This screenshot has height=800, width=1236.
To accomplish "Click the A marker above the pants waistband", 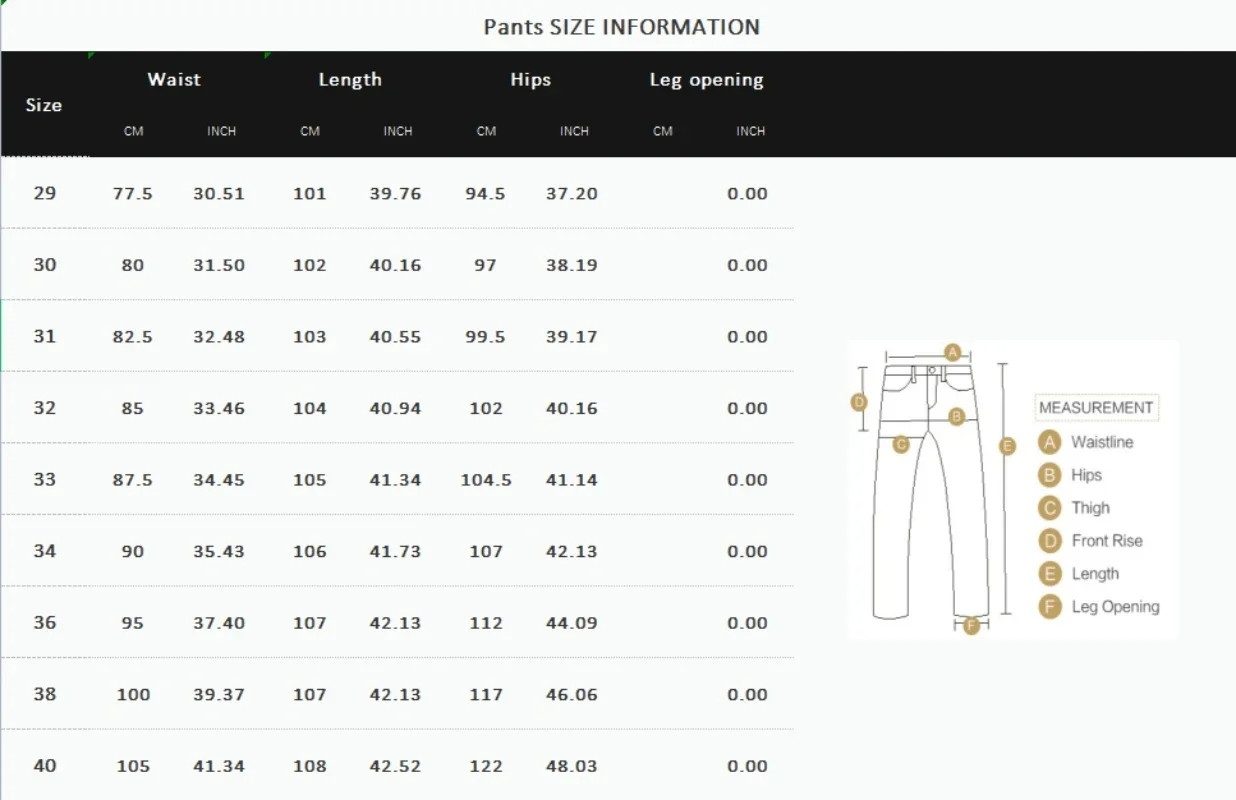I will tap(953, 352).
